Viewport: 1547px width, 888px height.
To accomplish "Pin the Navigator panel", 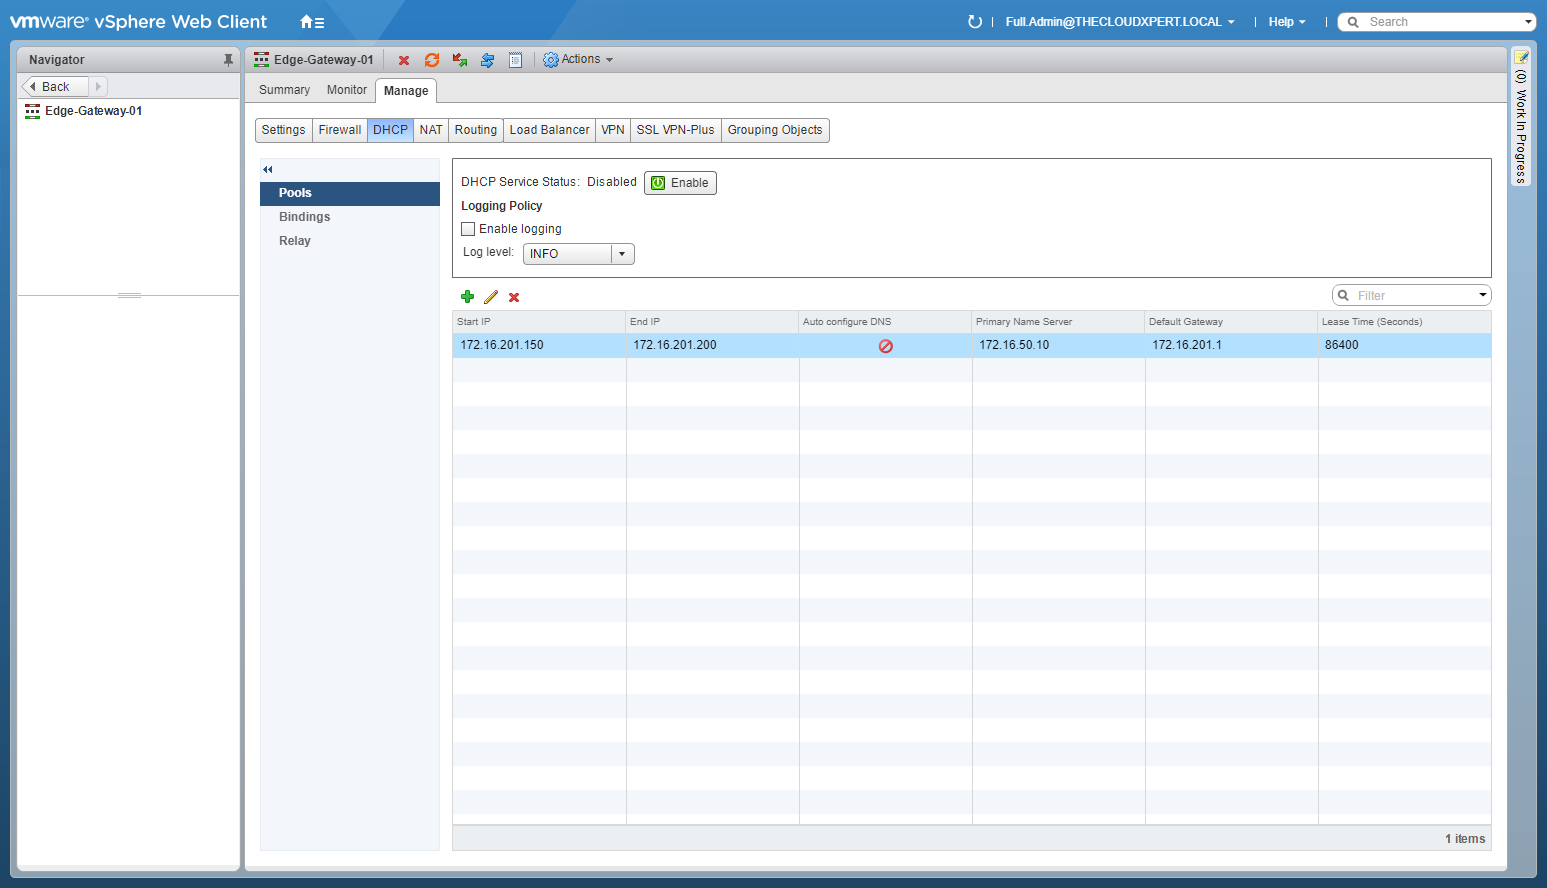I will 228,60.
